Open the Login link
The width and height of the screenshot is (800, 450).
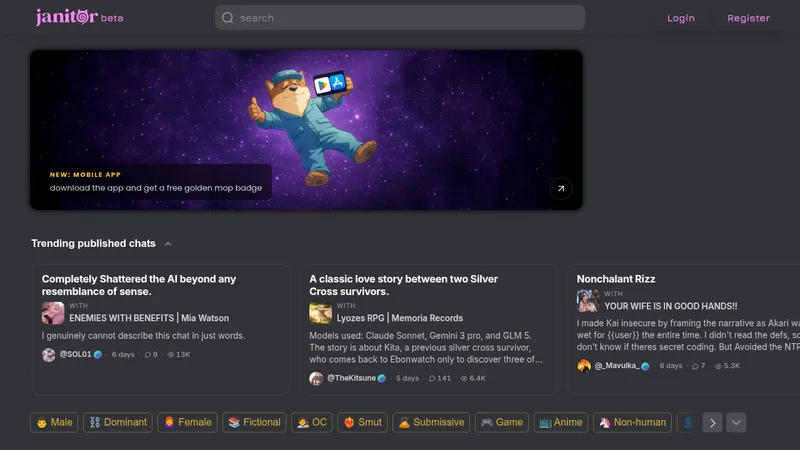click(x=681, y=18)
